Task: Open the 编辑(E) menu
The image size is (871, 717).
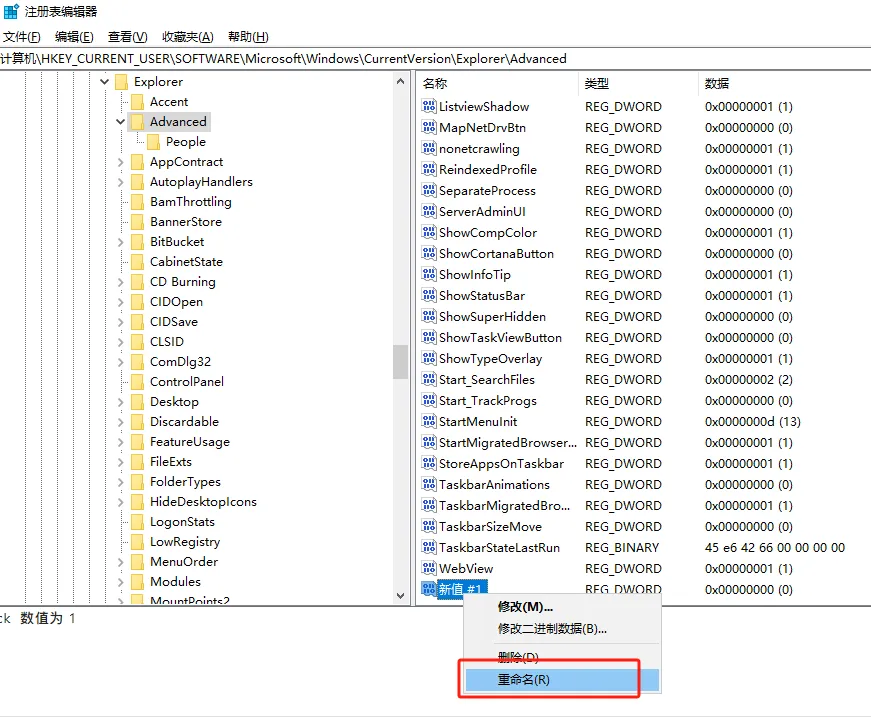Action: (74, 37)
